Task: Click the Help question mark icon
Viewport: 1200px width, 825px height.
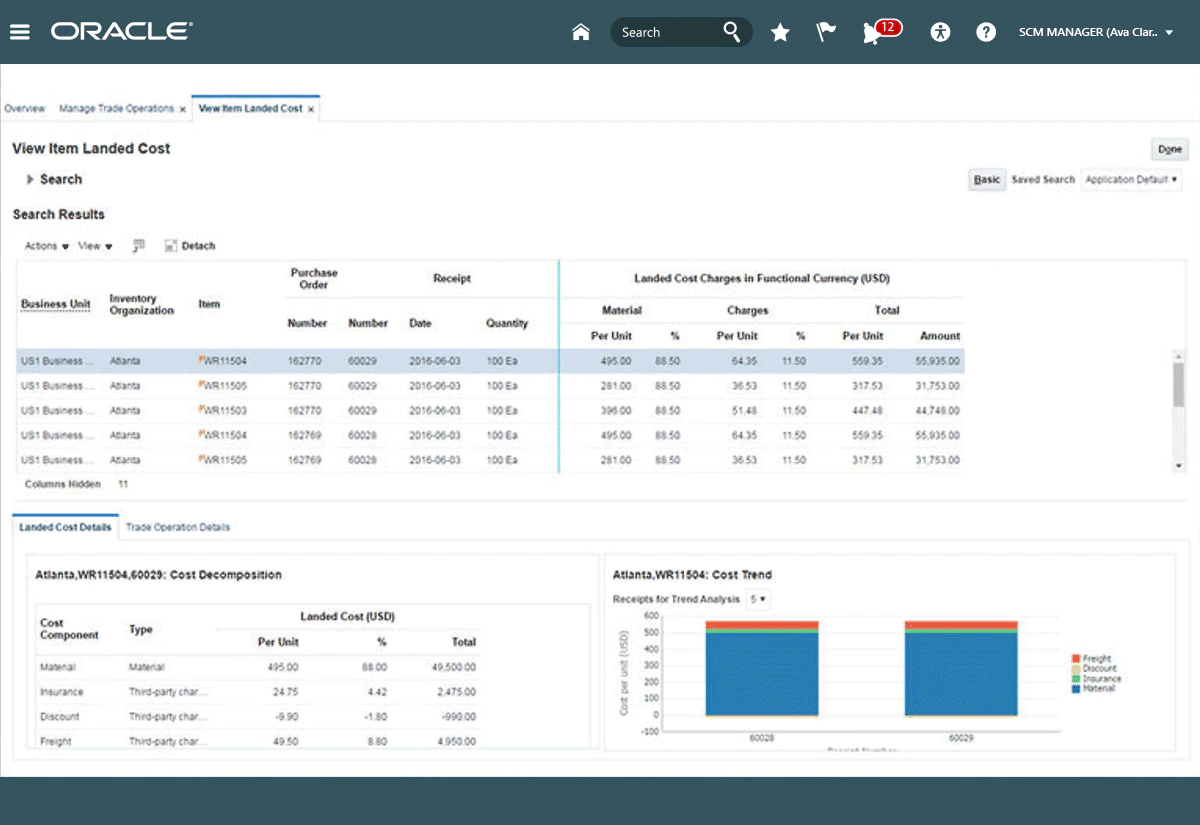Action: (x=986, y=32)
